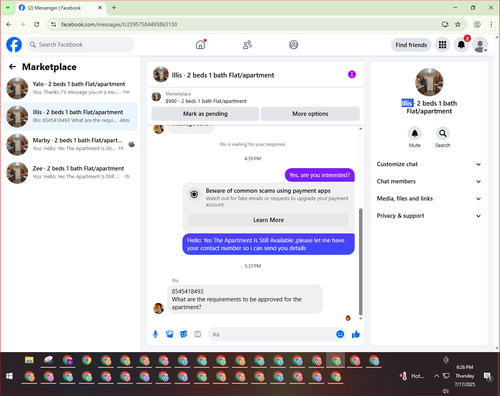The width and height of the screenshot is (500, 396).
Task: Expand Media, files and links section
Action: tap(429, 199)
